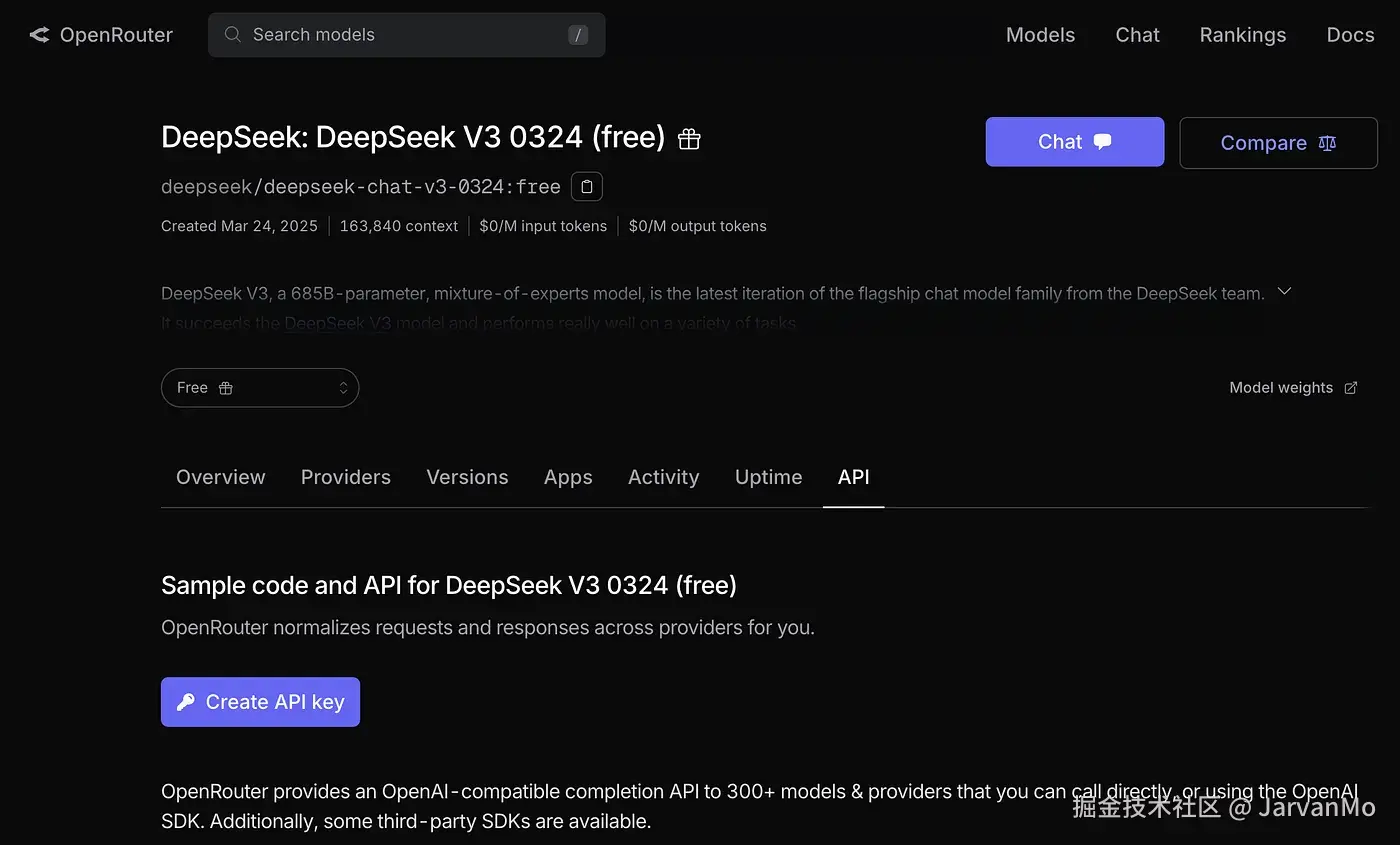Click the slash shortcut badge in search
Image resolution: width=1400 pixels, height=845 pixels.
pyautogui.click(x=577, y=35)
